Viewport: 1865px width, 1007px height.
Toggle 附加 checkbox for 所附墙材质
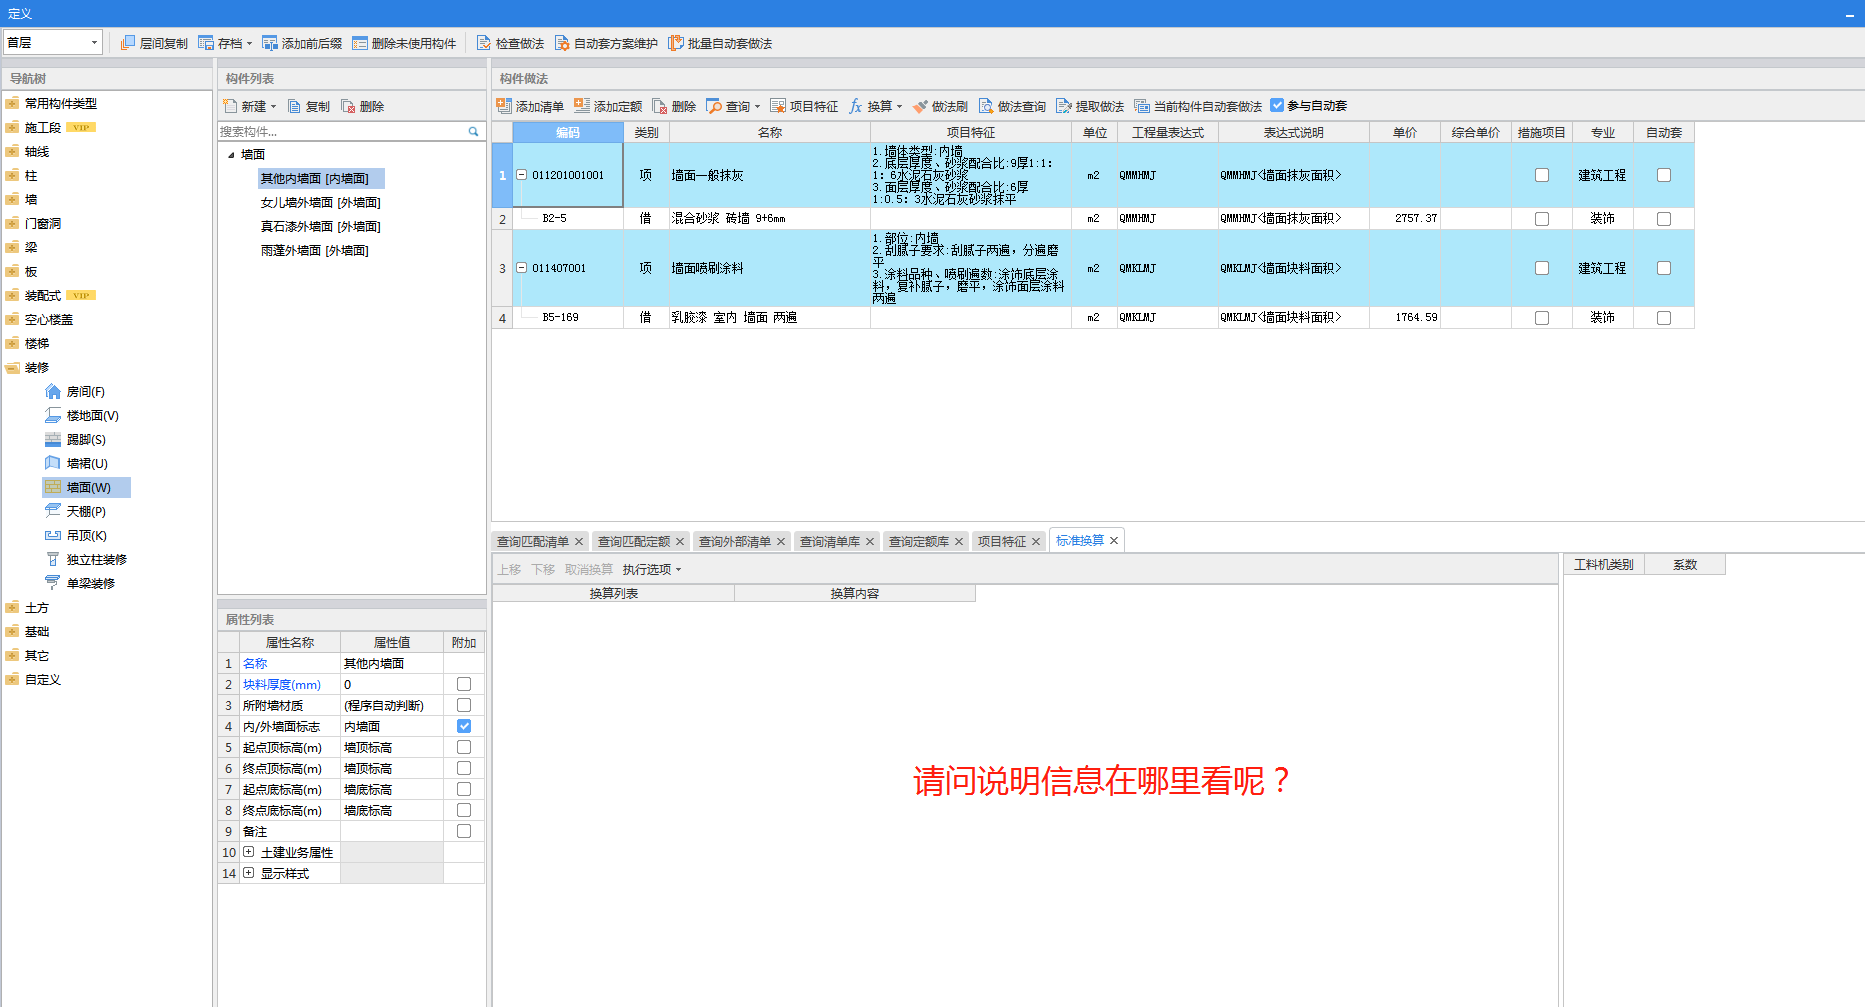tap(464, 705)
